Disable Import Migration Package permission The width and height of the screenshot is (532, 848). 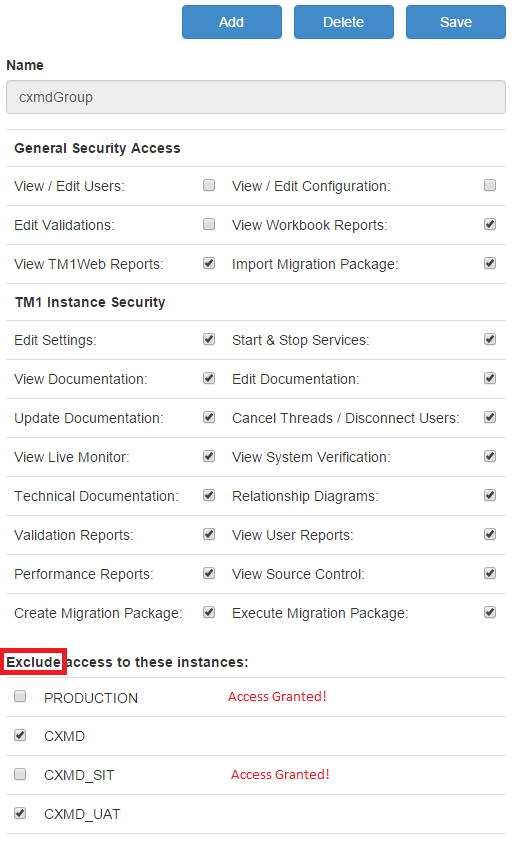(490, 263)
